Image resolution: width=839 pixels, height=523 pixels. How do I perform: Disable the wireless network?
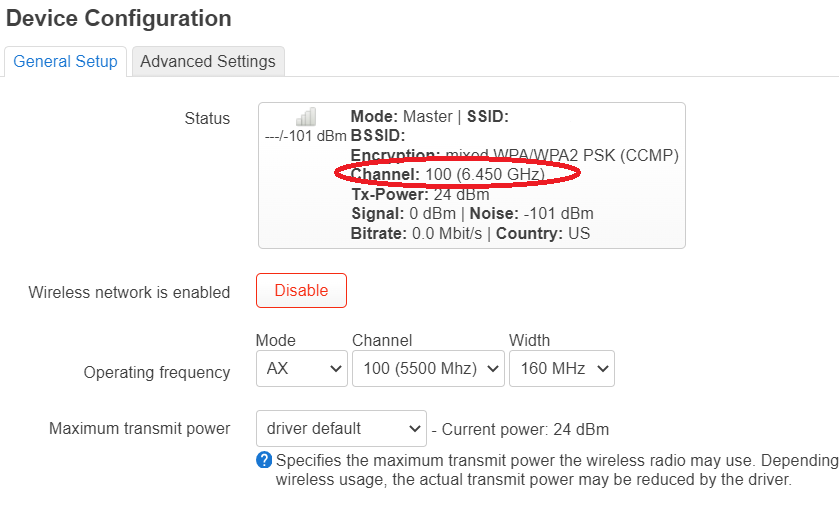click(x=301, y=290)
